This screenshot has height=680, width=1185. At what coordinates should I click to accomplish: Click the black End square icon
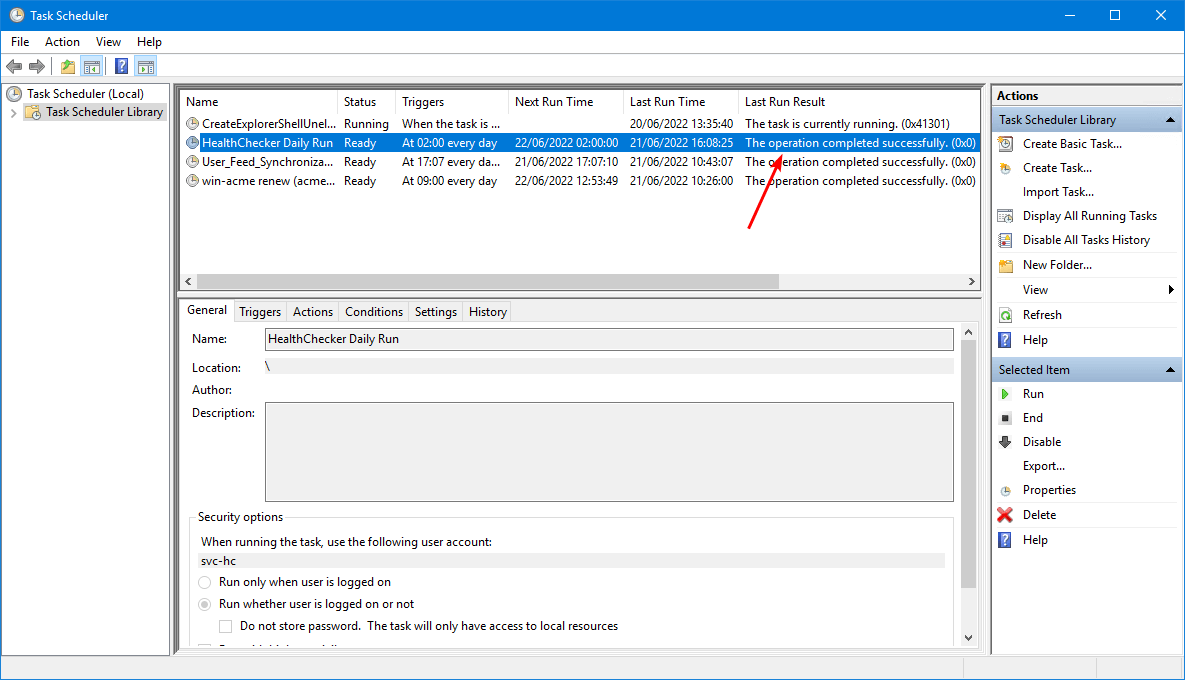pyautogui.click(x=1005, y=418)
